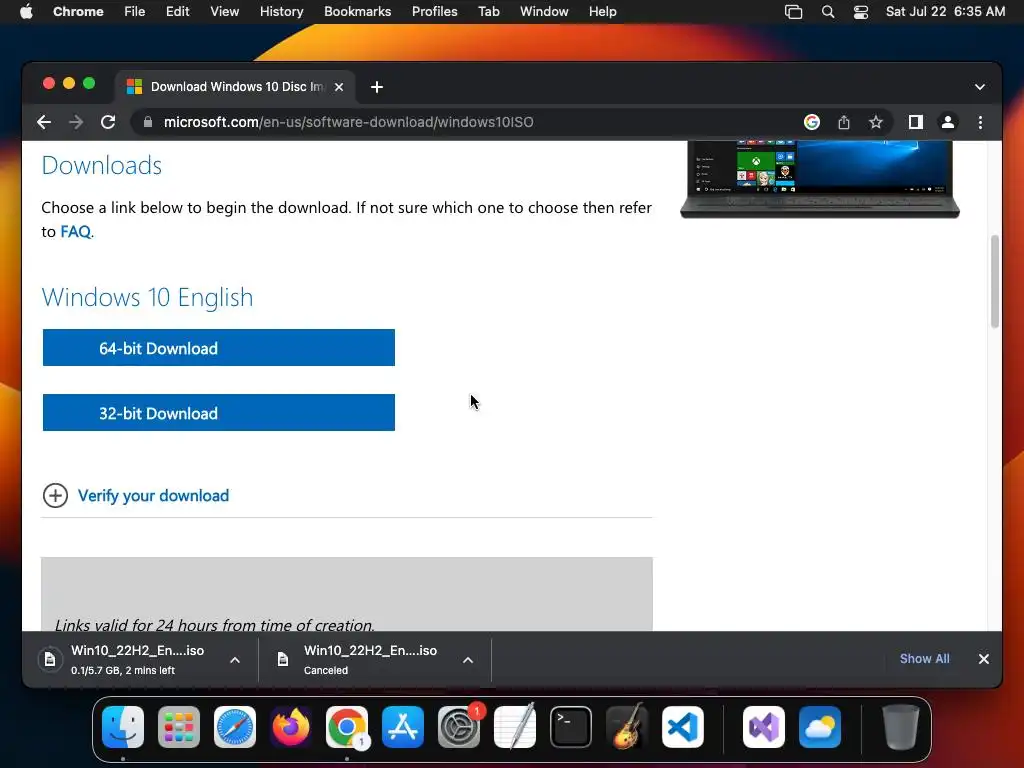Click the page vertical scrollbar
The width and height of the screenshot is (1024, 768).
click(x=995, y=281)
